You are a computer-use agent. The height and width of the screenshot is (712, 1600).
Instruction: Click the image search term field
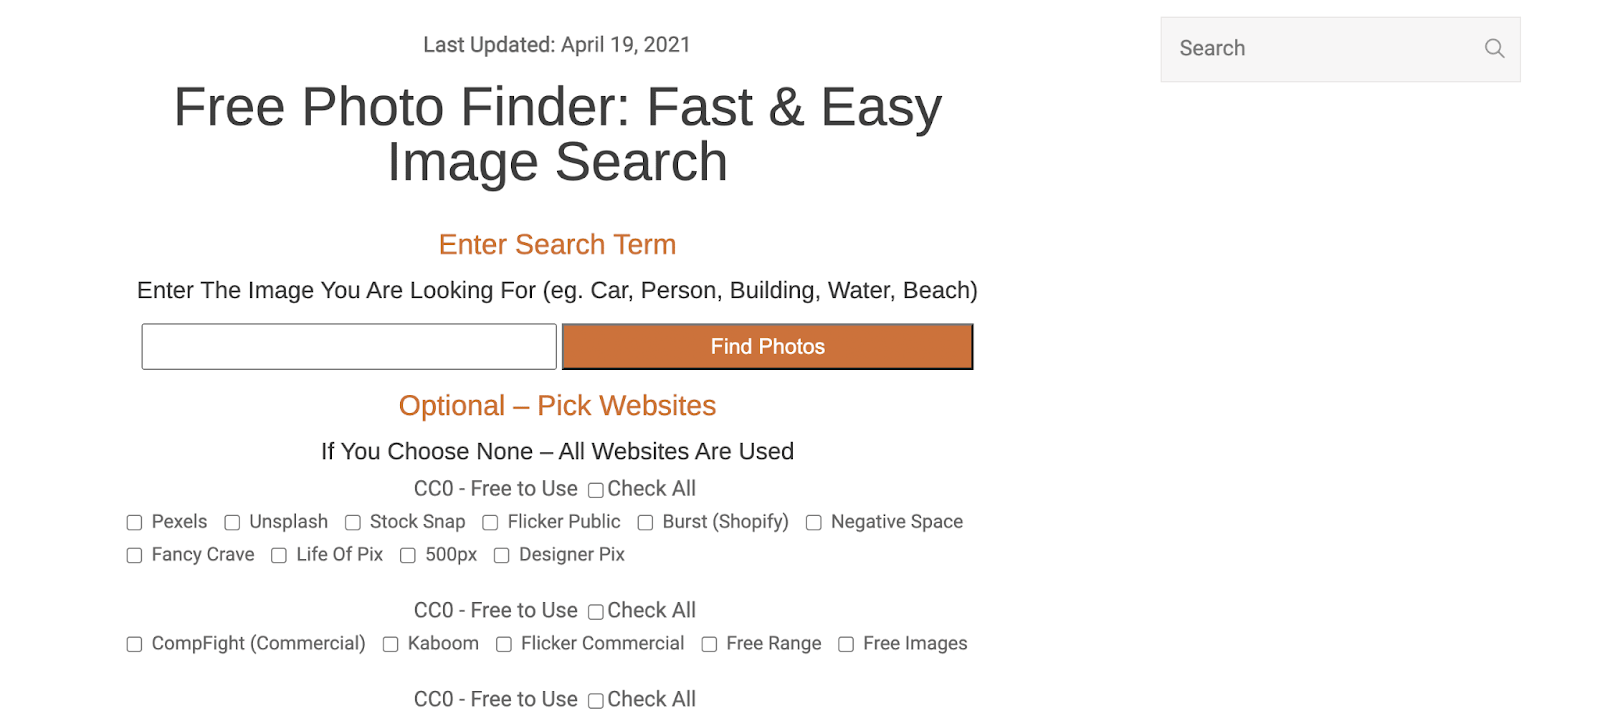click(349, 347)
